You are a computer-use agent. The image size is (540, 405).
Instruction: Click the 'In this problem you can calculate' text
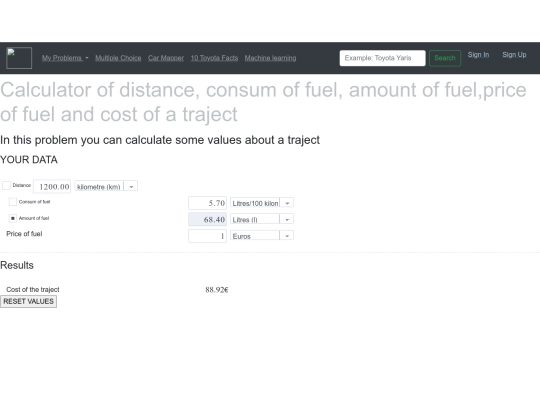click(x=160, y=140)
